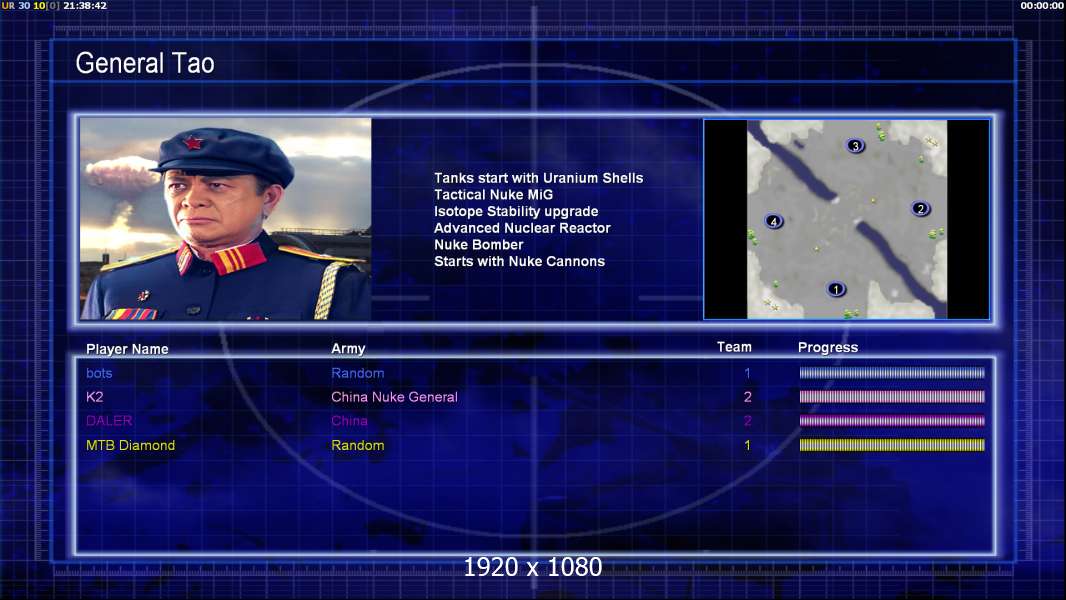
Task: Click the pink progress bar for K2
Action: point(892,396)
